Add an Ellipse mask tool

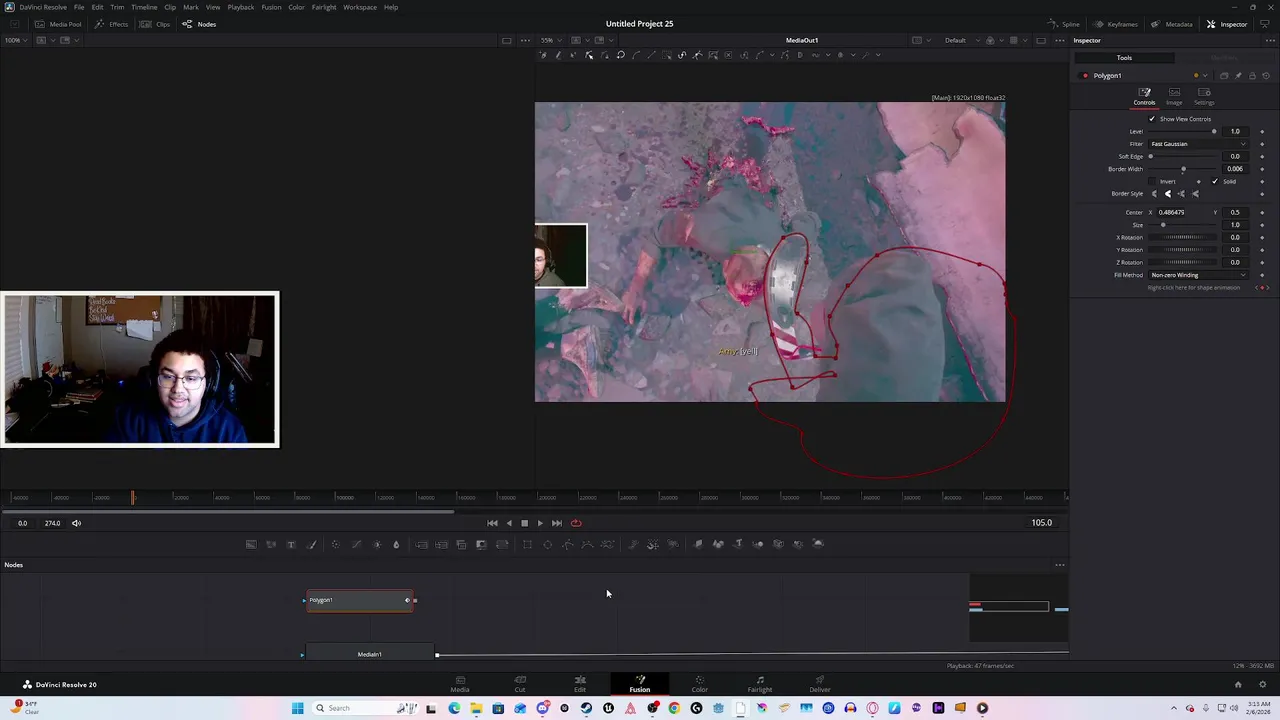point(547,544)
